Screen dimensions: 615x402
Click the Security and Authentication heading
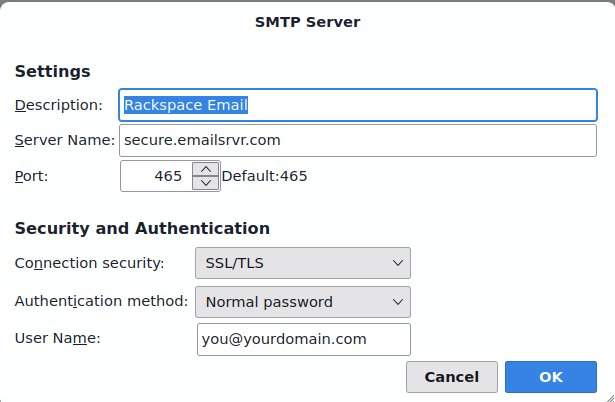tap(142, 228)
